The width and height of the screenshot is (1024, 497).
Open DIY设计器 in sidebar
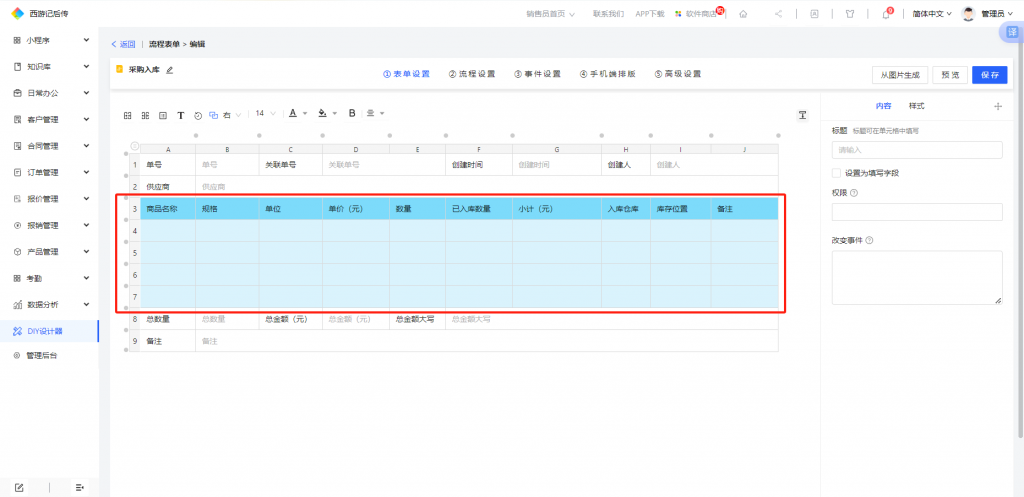click(x=50, y=331)
